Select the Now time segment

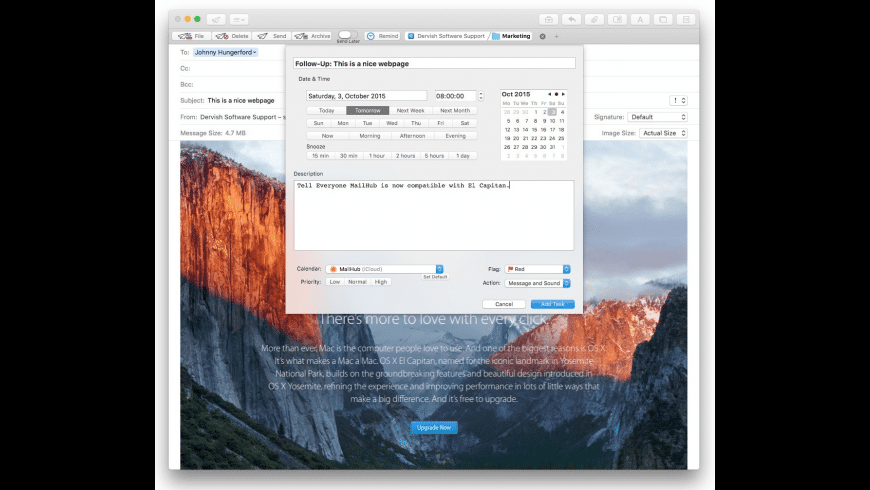pyautogui.click(x=327, y=136)
